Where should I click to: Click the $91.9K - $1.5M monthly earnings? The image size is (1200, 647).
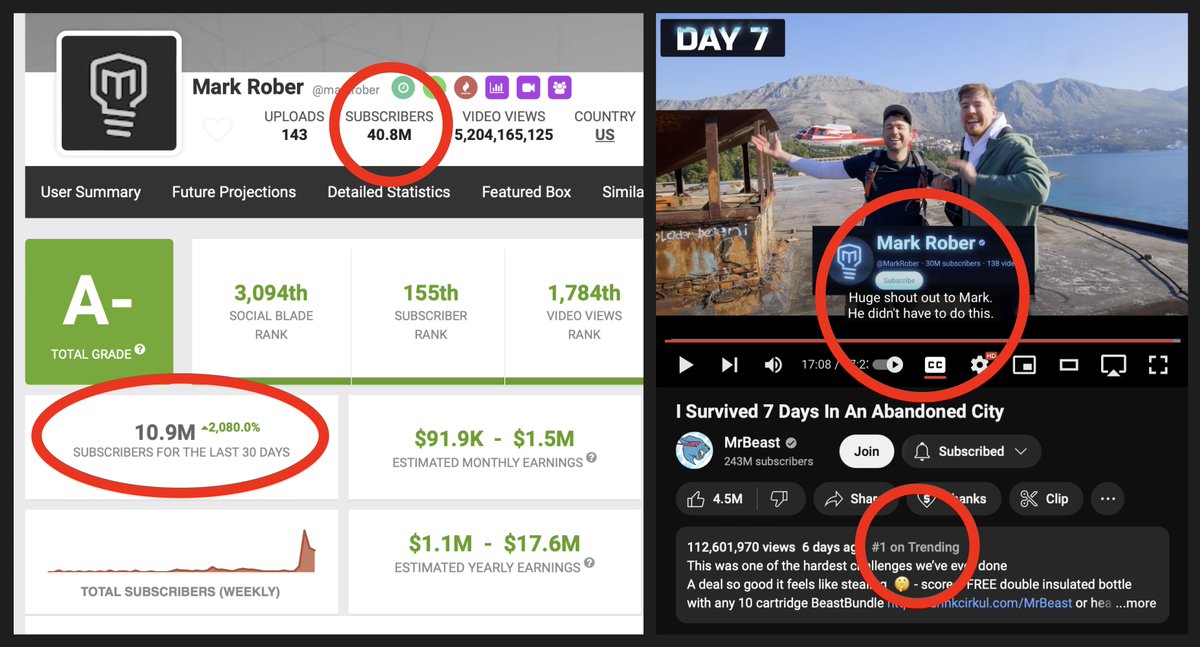coord(494,439)
